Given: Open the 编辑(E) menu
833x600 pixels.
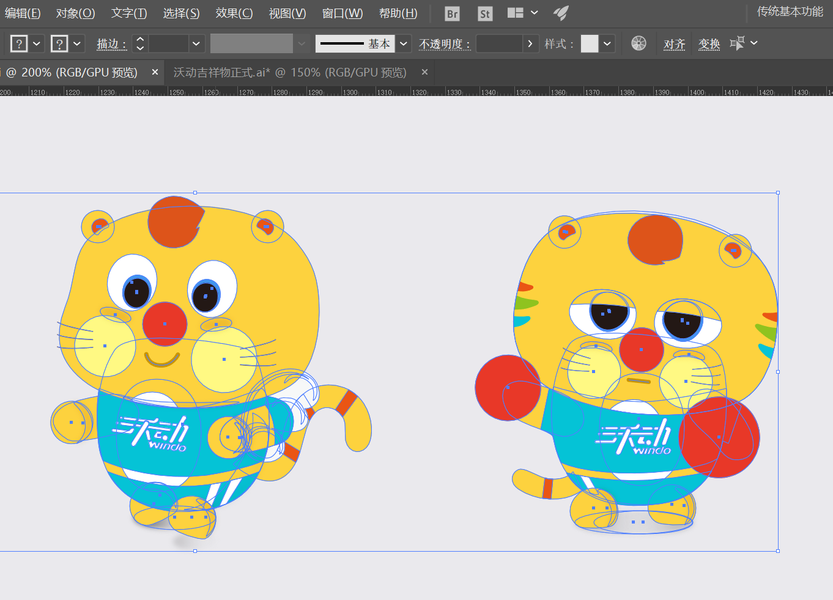Looking at the screenshot, I should [x=22, y=13].
